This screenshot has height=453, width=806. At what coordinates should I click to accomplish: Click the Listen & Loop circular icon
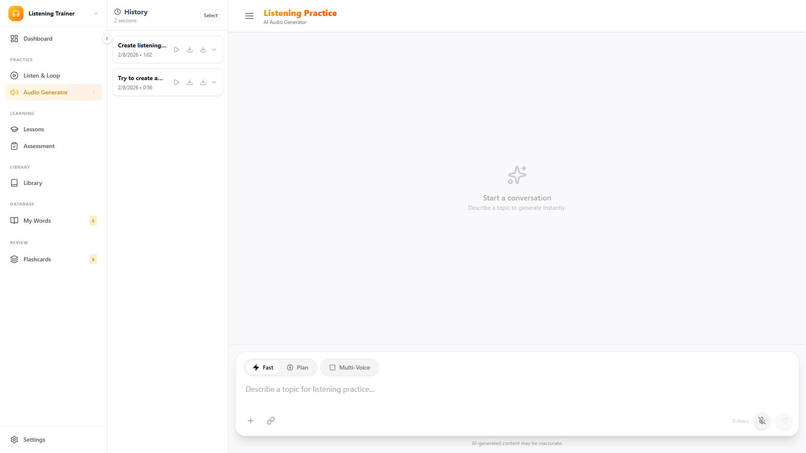click(14, 76)
